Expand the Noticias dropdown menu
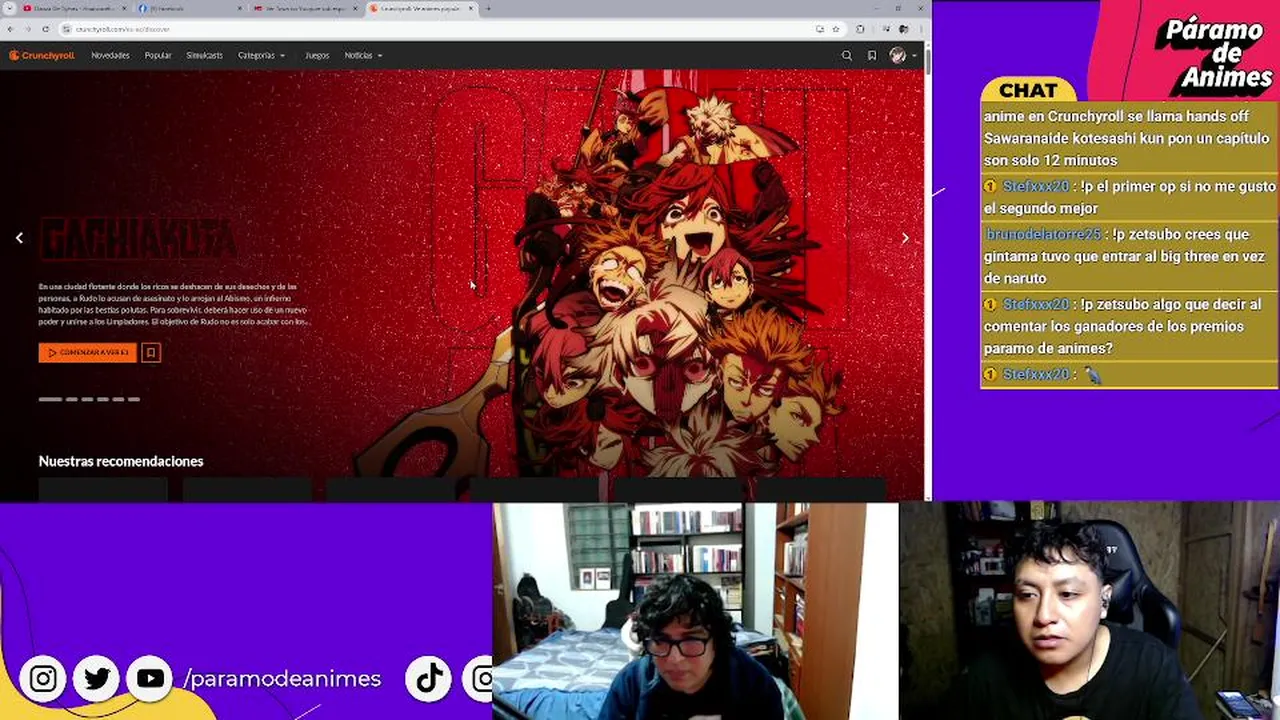This screenshot has height=720, width=1280. coord(363,56)
